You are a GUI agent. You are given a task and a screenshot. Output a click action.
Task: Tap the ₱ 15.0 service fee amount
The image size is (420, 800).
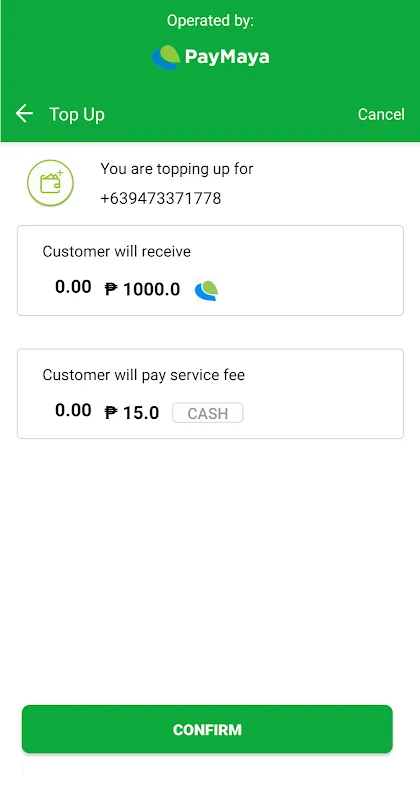[x=132, y=413]
